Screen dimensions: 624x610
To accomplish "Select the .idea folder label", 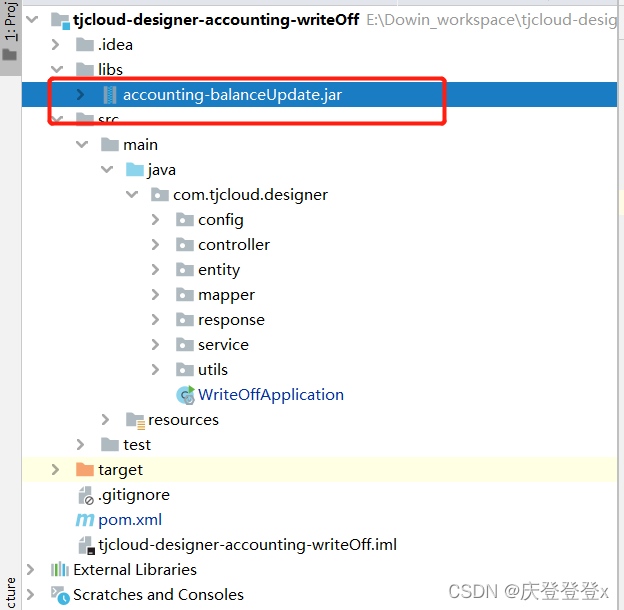I will point(115,45).
